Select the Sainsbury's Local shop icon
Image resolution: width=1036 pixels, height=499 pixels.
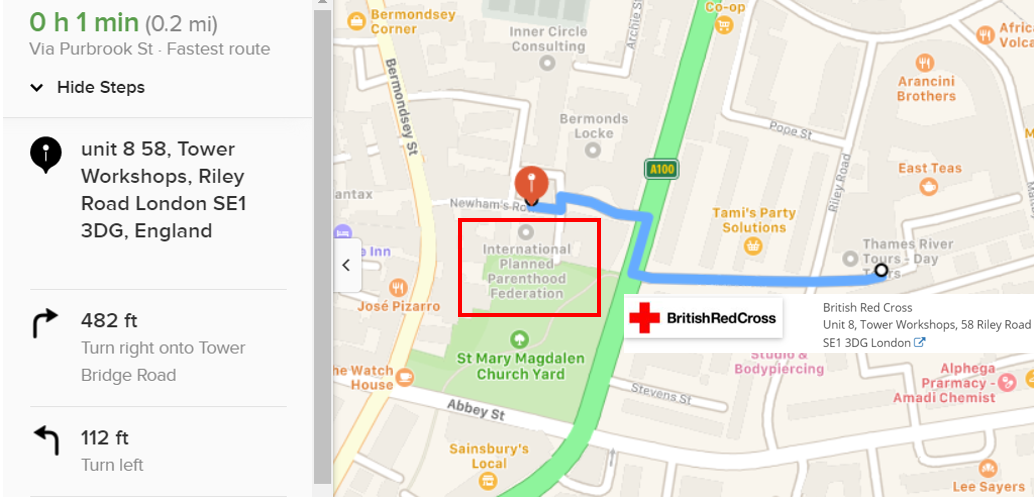[x=488, y=479]
